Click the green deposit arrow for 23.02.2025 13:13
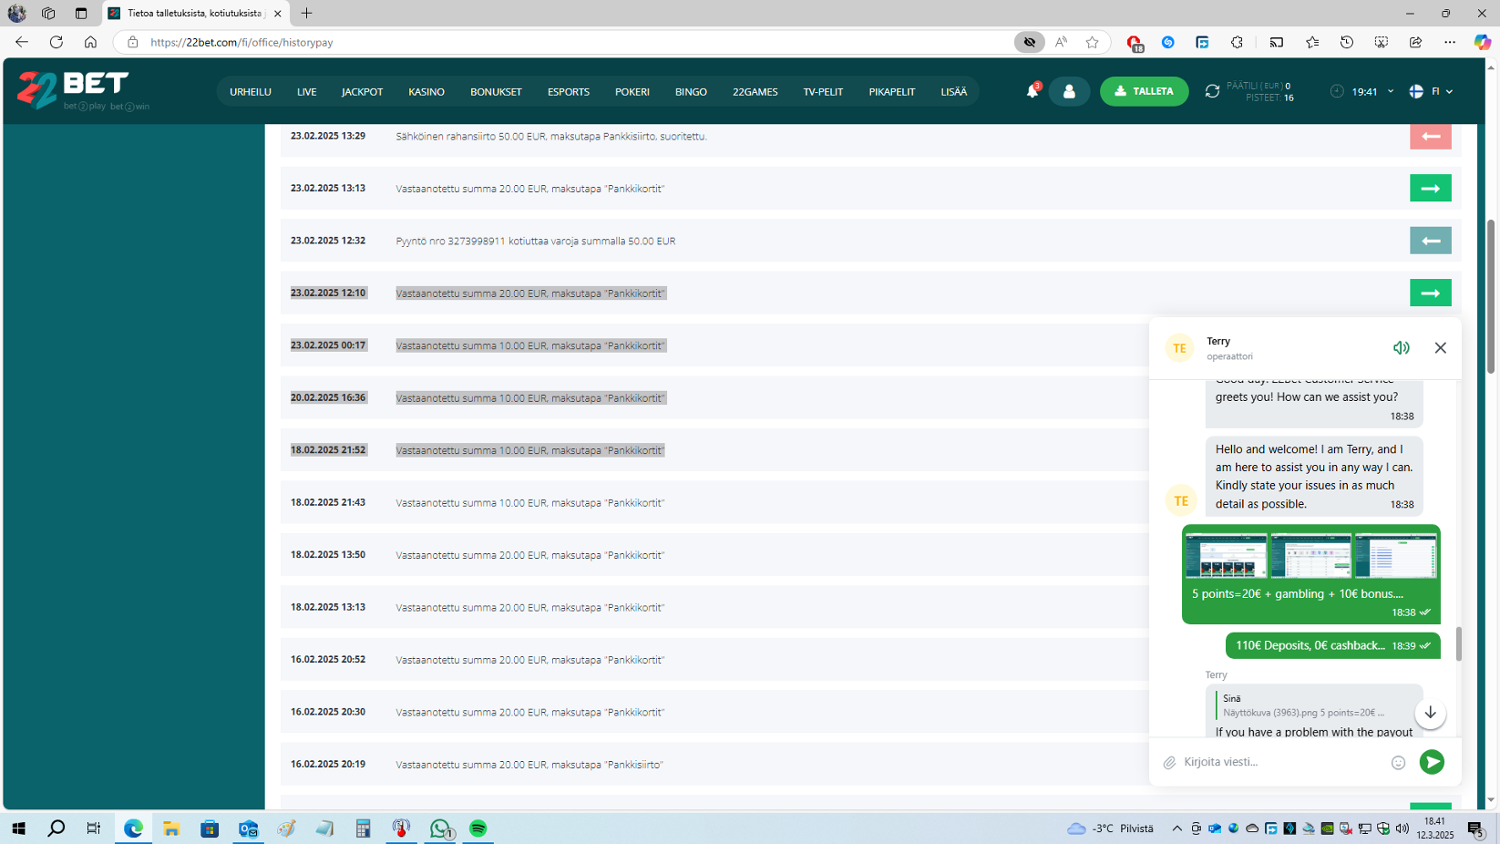 (x=1430, y=188)
